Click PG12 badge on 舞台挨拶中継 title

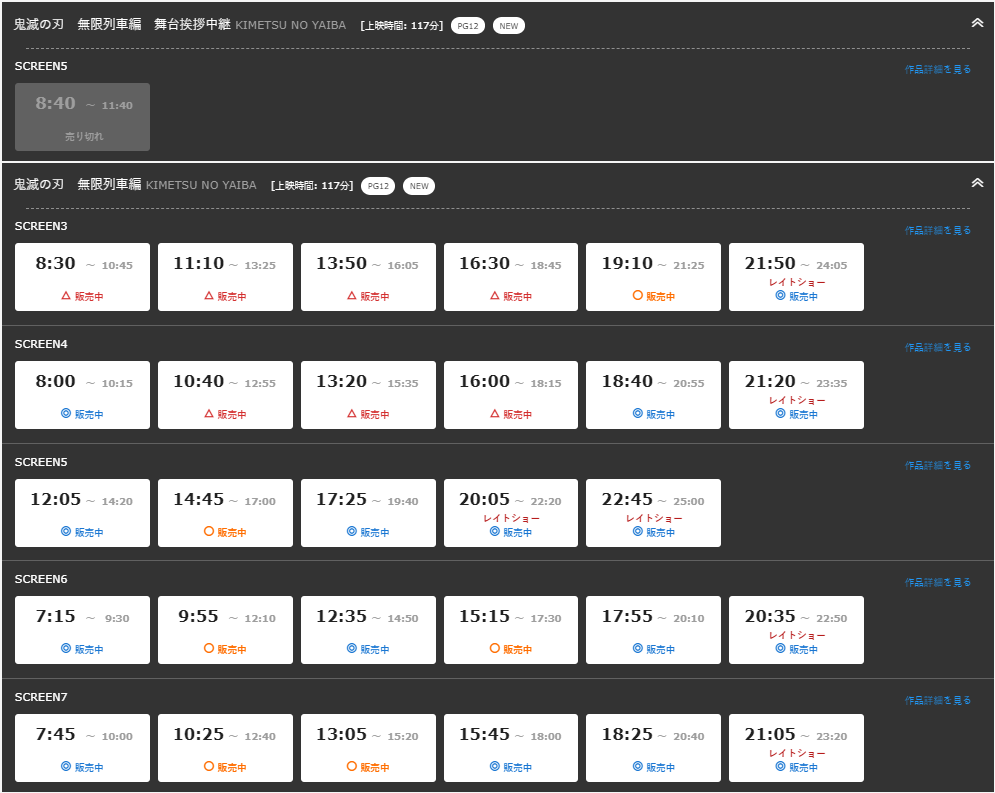point(468,26)
